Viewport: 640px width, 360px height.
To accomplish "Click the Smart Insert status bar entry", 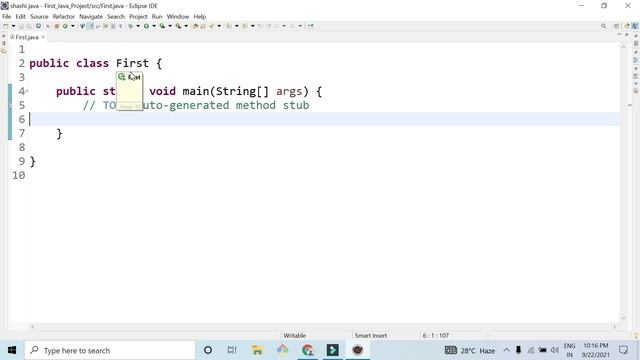I will pos(371,336).
